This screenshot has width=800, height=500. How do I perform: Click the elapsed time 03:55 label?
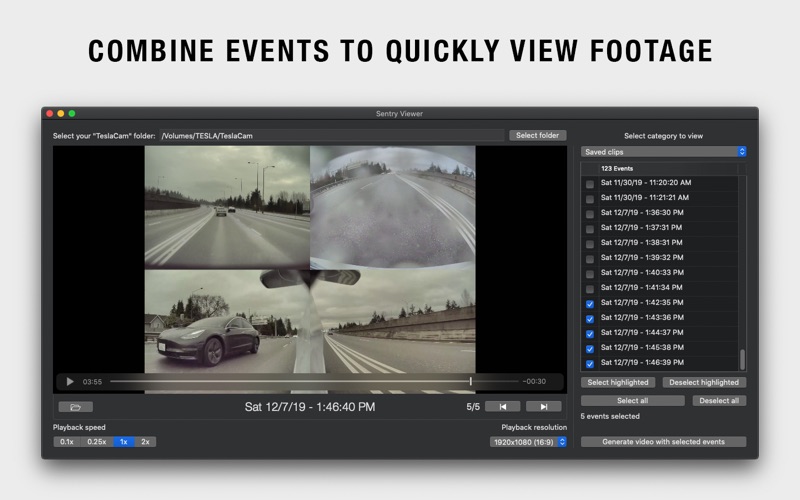(x=92, y=382)
